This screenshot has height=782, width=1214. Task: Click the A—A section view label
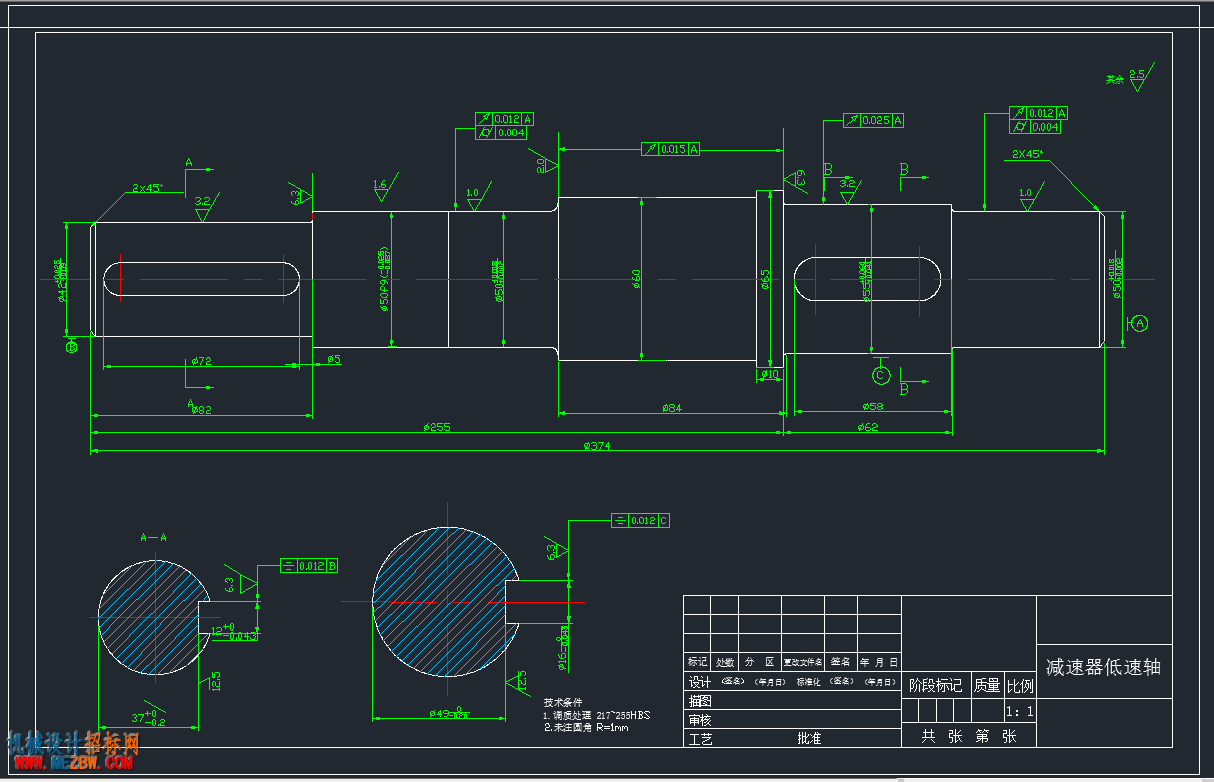(x=153, y=538)
